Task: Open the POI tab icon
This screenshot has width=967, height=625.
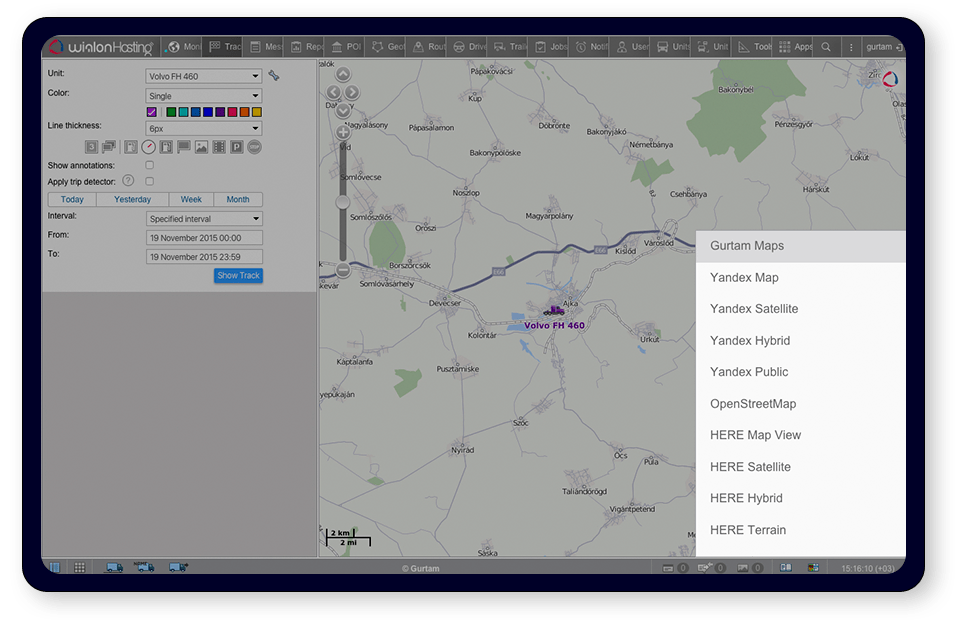Action: pos(337,47)
